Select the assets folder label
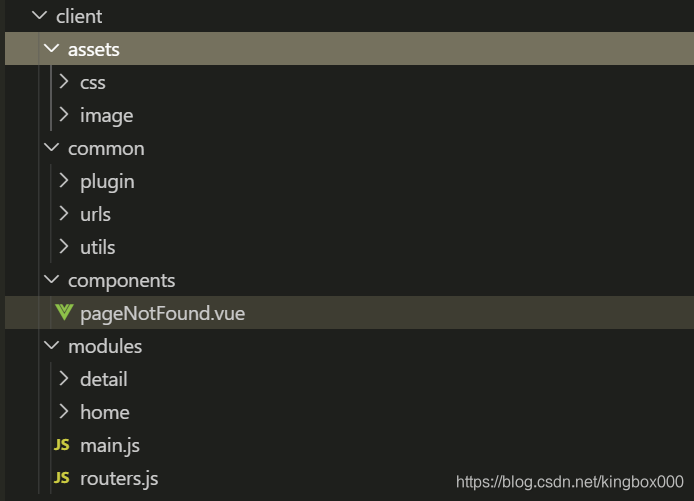Screen dimensions: 694x501 pyautogui.click(x=93, y=49)
